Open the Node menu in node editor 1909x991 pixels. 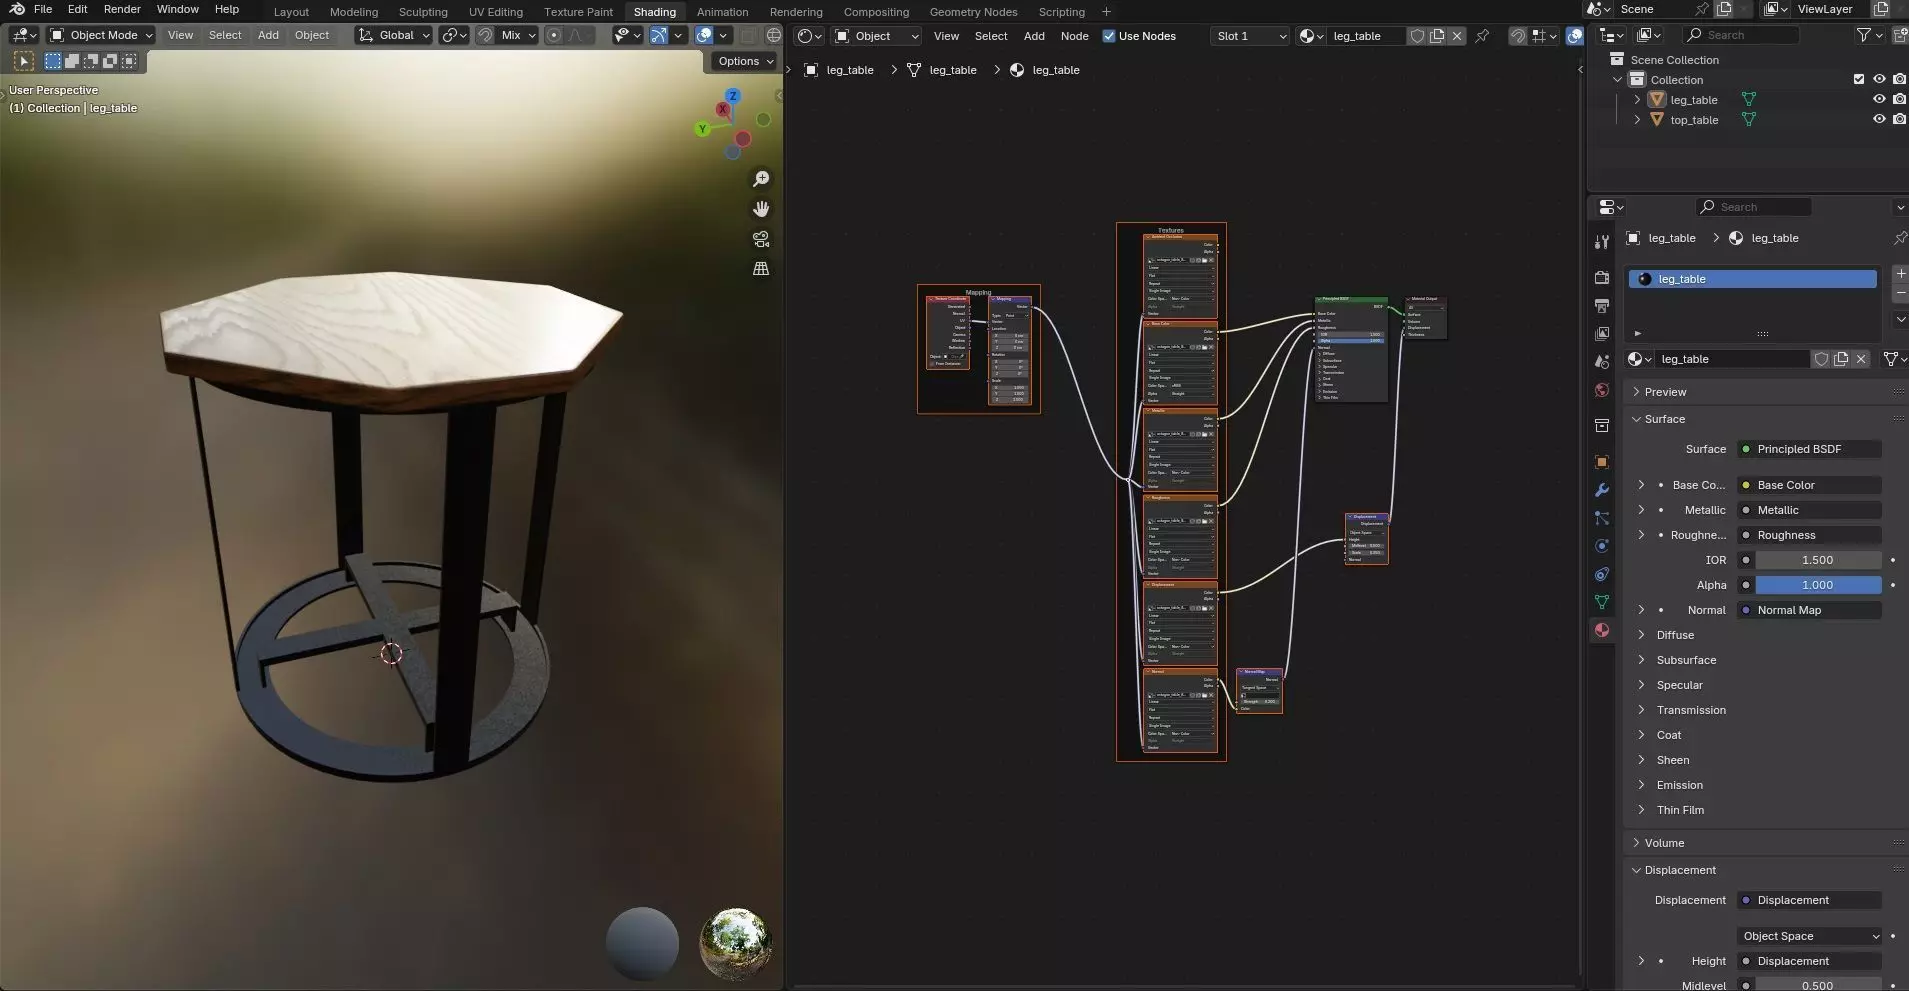pyautogui.click(x=1074, y=36)
